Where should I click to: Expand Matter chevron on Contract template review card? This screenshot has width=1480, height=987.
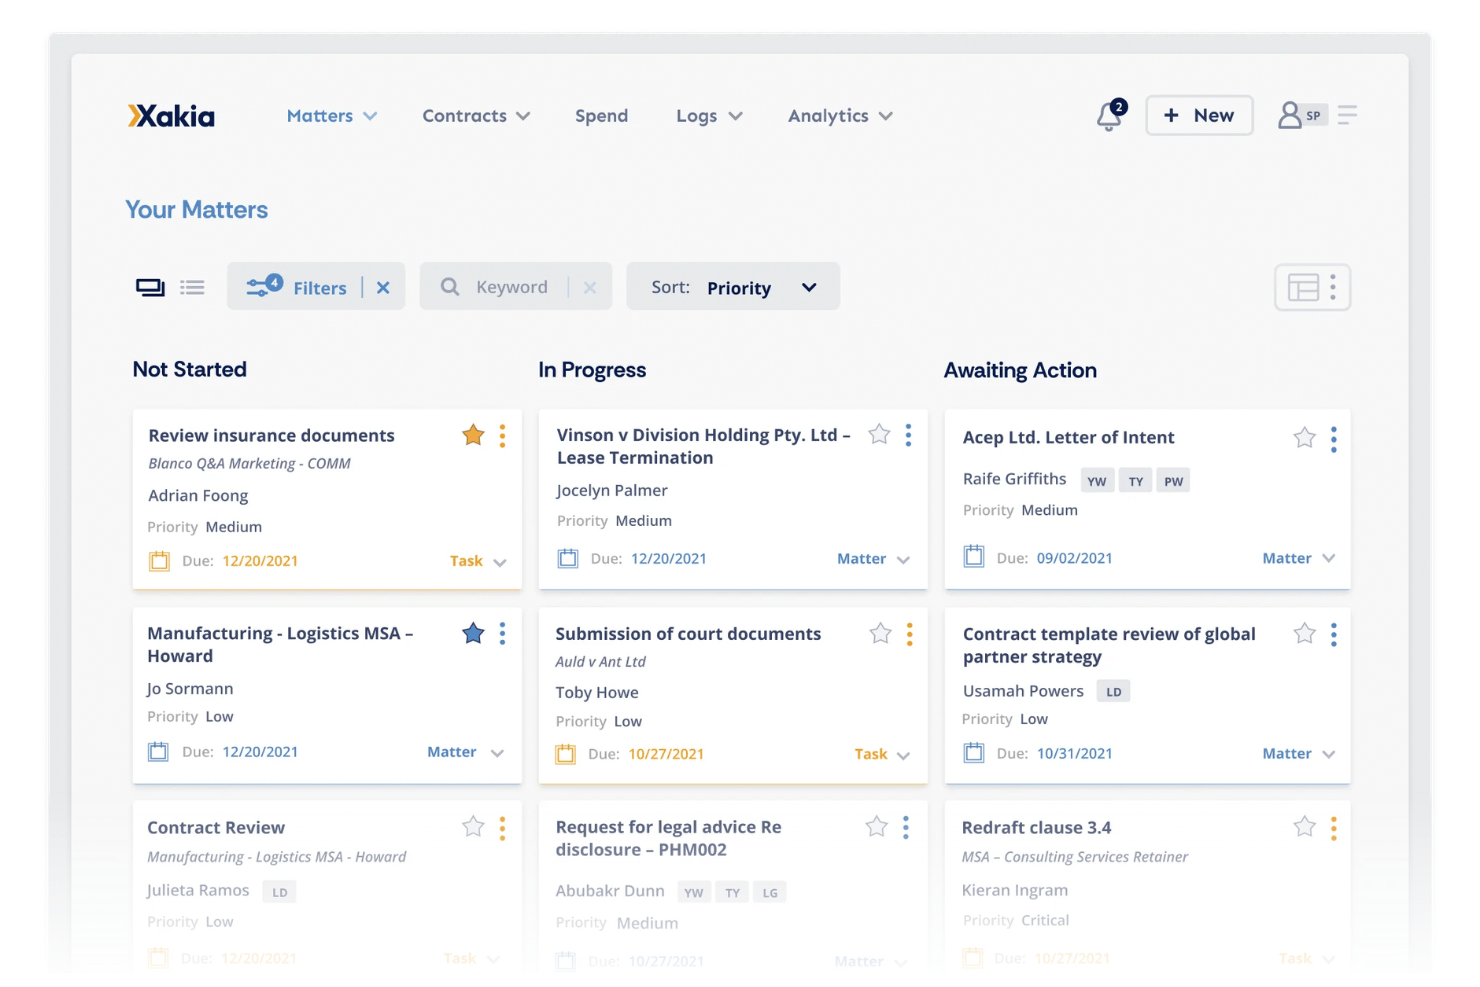(1328, 754)
